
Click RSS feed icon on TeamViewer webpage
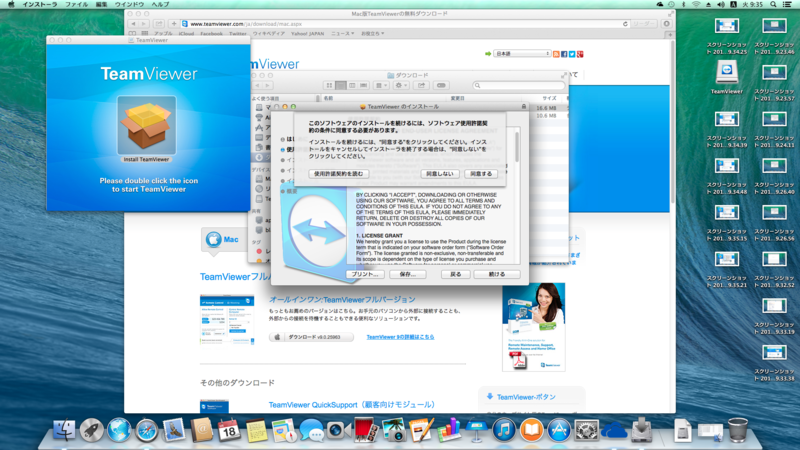[556, 54]
